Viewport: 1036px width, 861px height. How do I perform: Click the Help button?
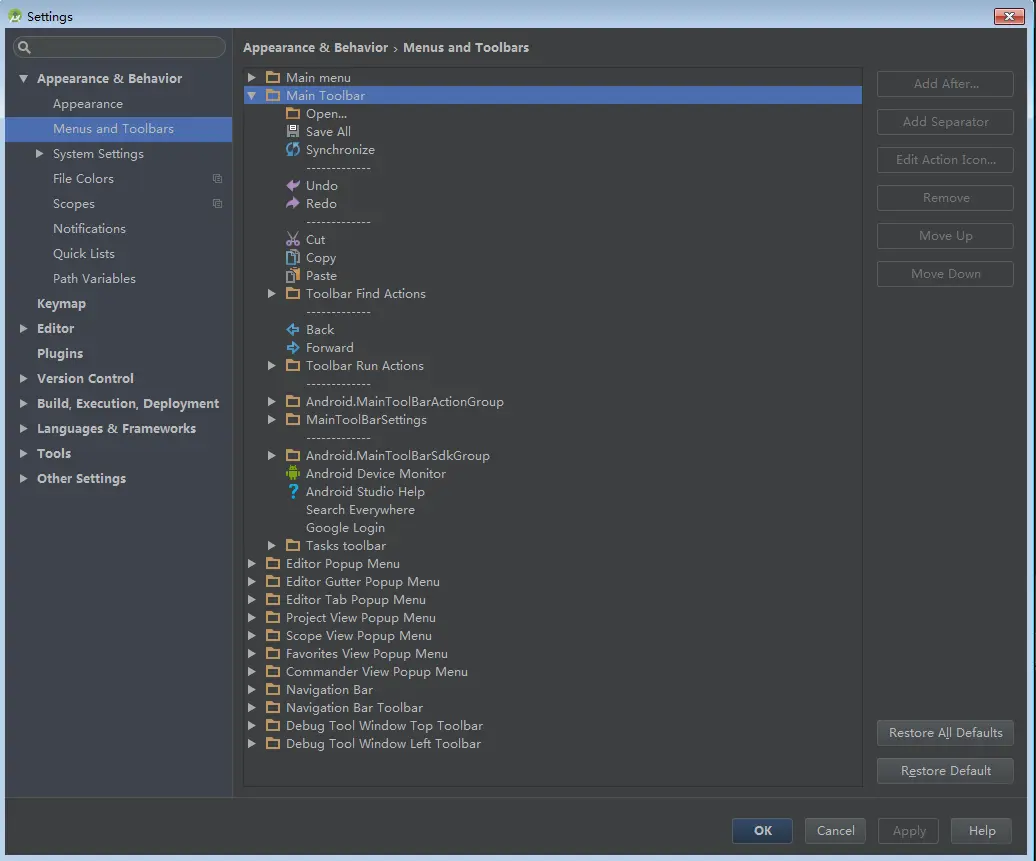click(x=981, y=831)
